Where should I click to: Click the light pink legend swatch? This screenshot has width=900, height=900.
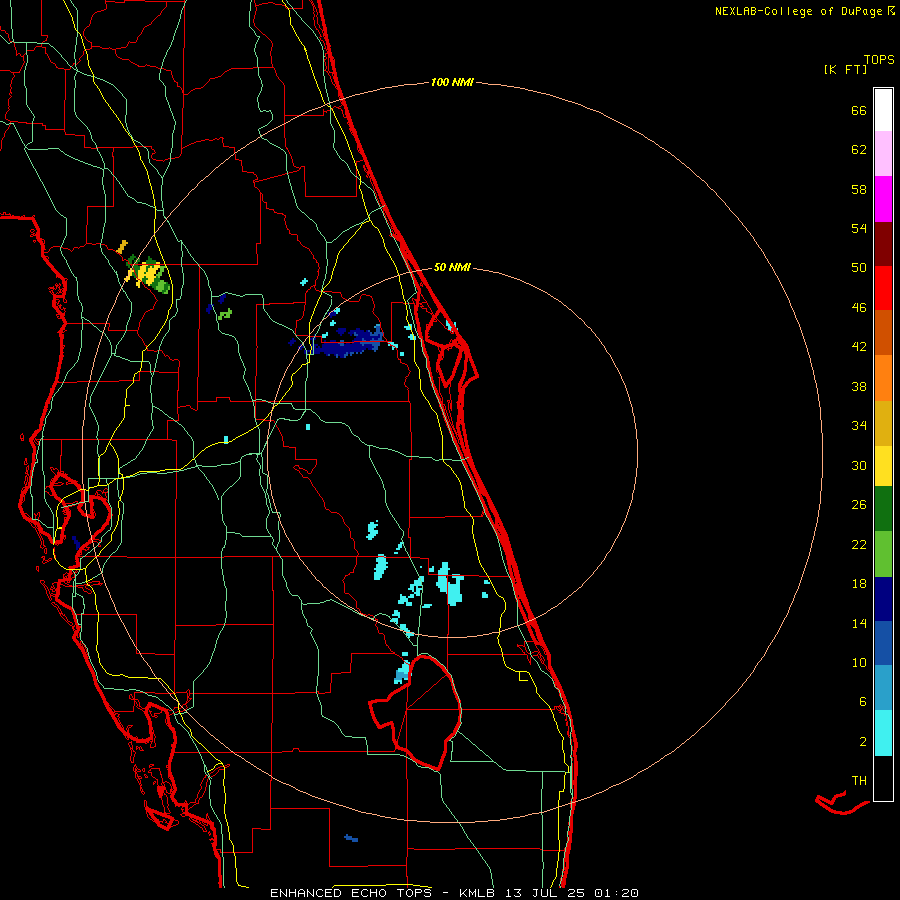(883, 153)
